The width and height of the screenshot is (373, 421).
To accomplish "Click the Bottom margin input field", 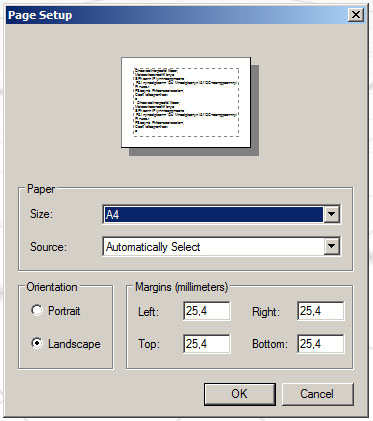I will (321, 344).
